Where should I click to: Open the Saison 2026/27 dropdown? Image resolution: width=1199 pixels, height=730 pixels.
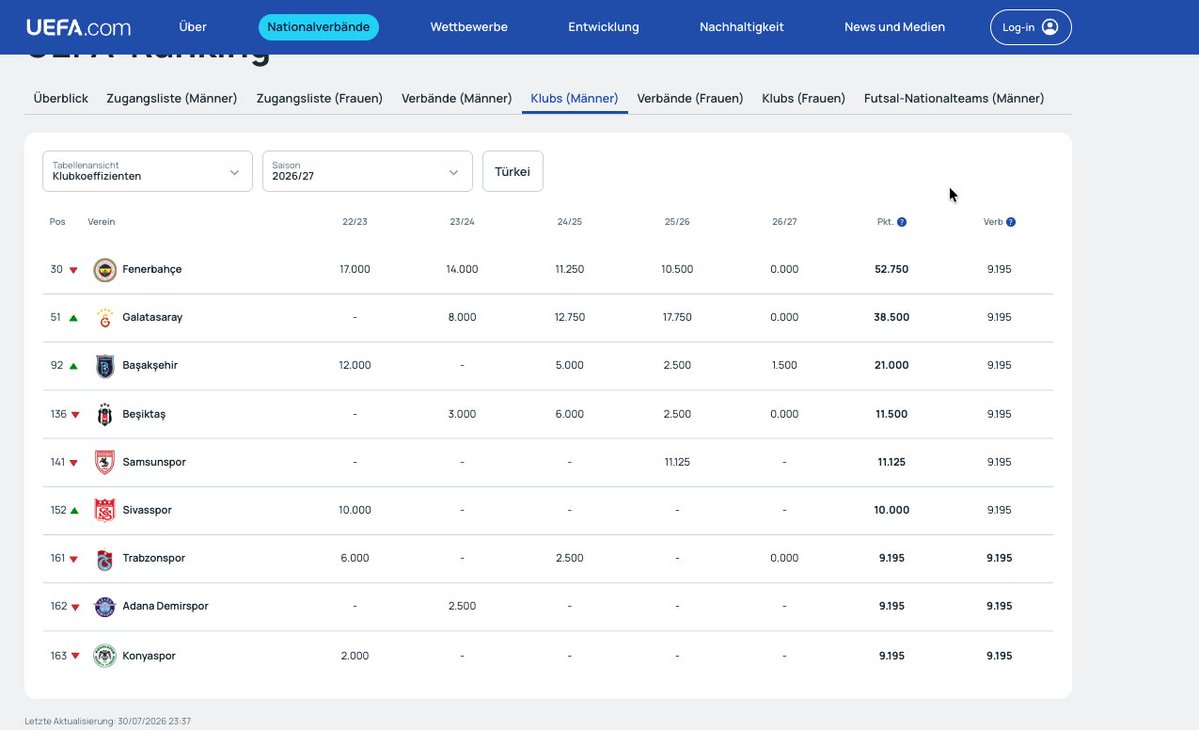click(x=367, y=171)
